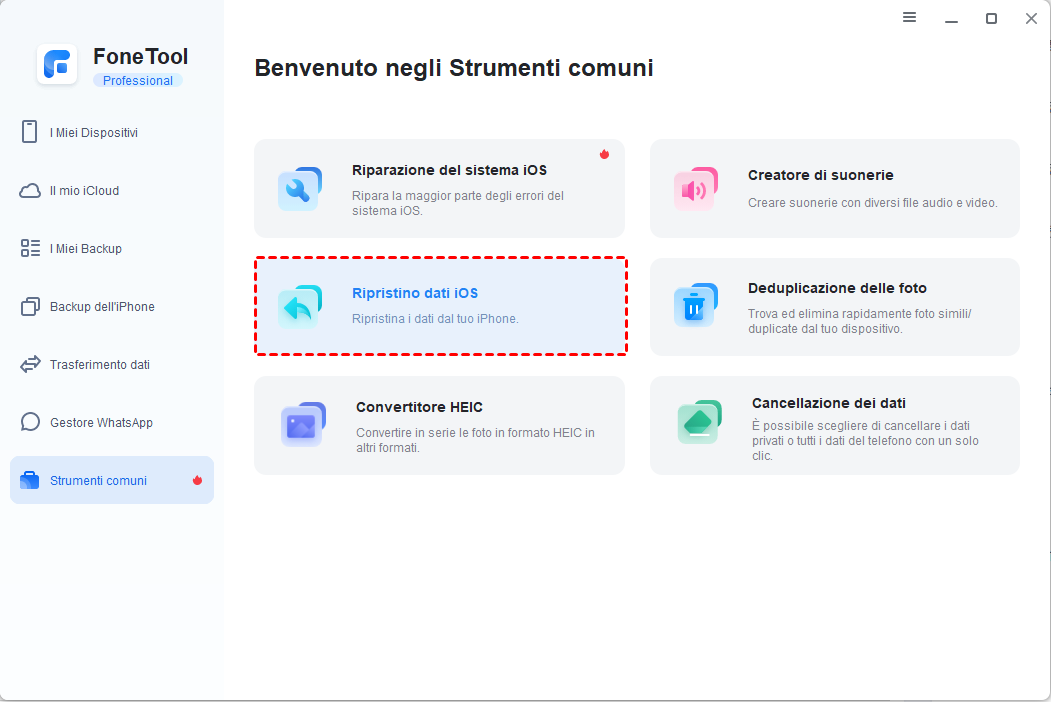The height and width of the screenshot is (702, 1051).
Task: Click the trash icon for Deduplicazione delle foto
Action: pyautogui.click(x=695, y=306)
